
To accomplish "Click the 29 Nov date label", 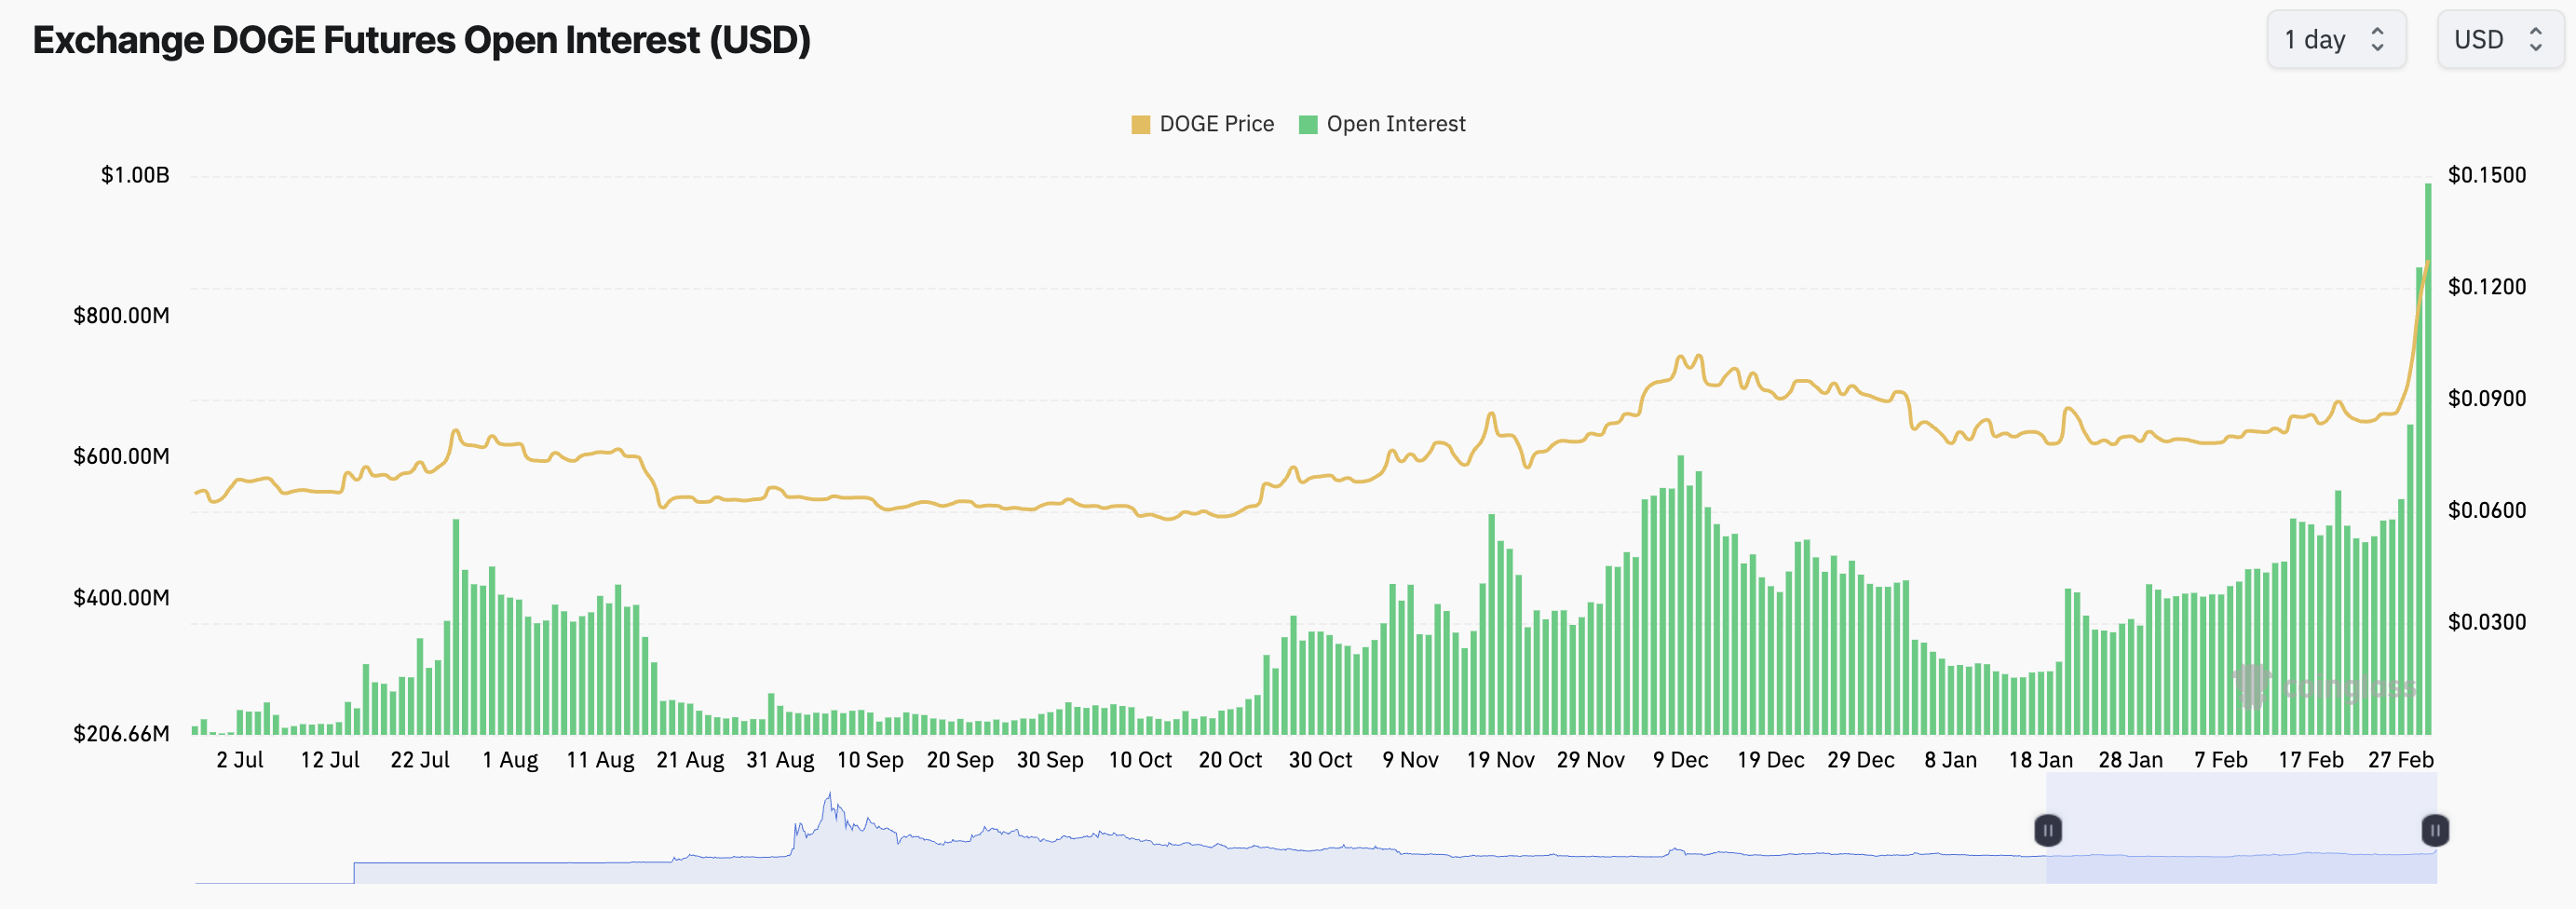I will coord(1590,760).
